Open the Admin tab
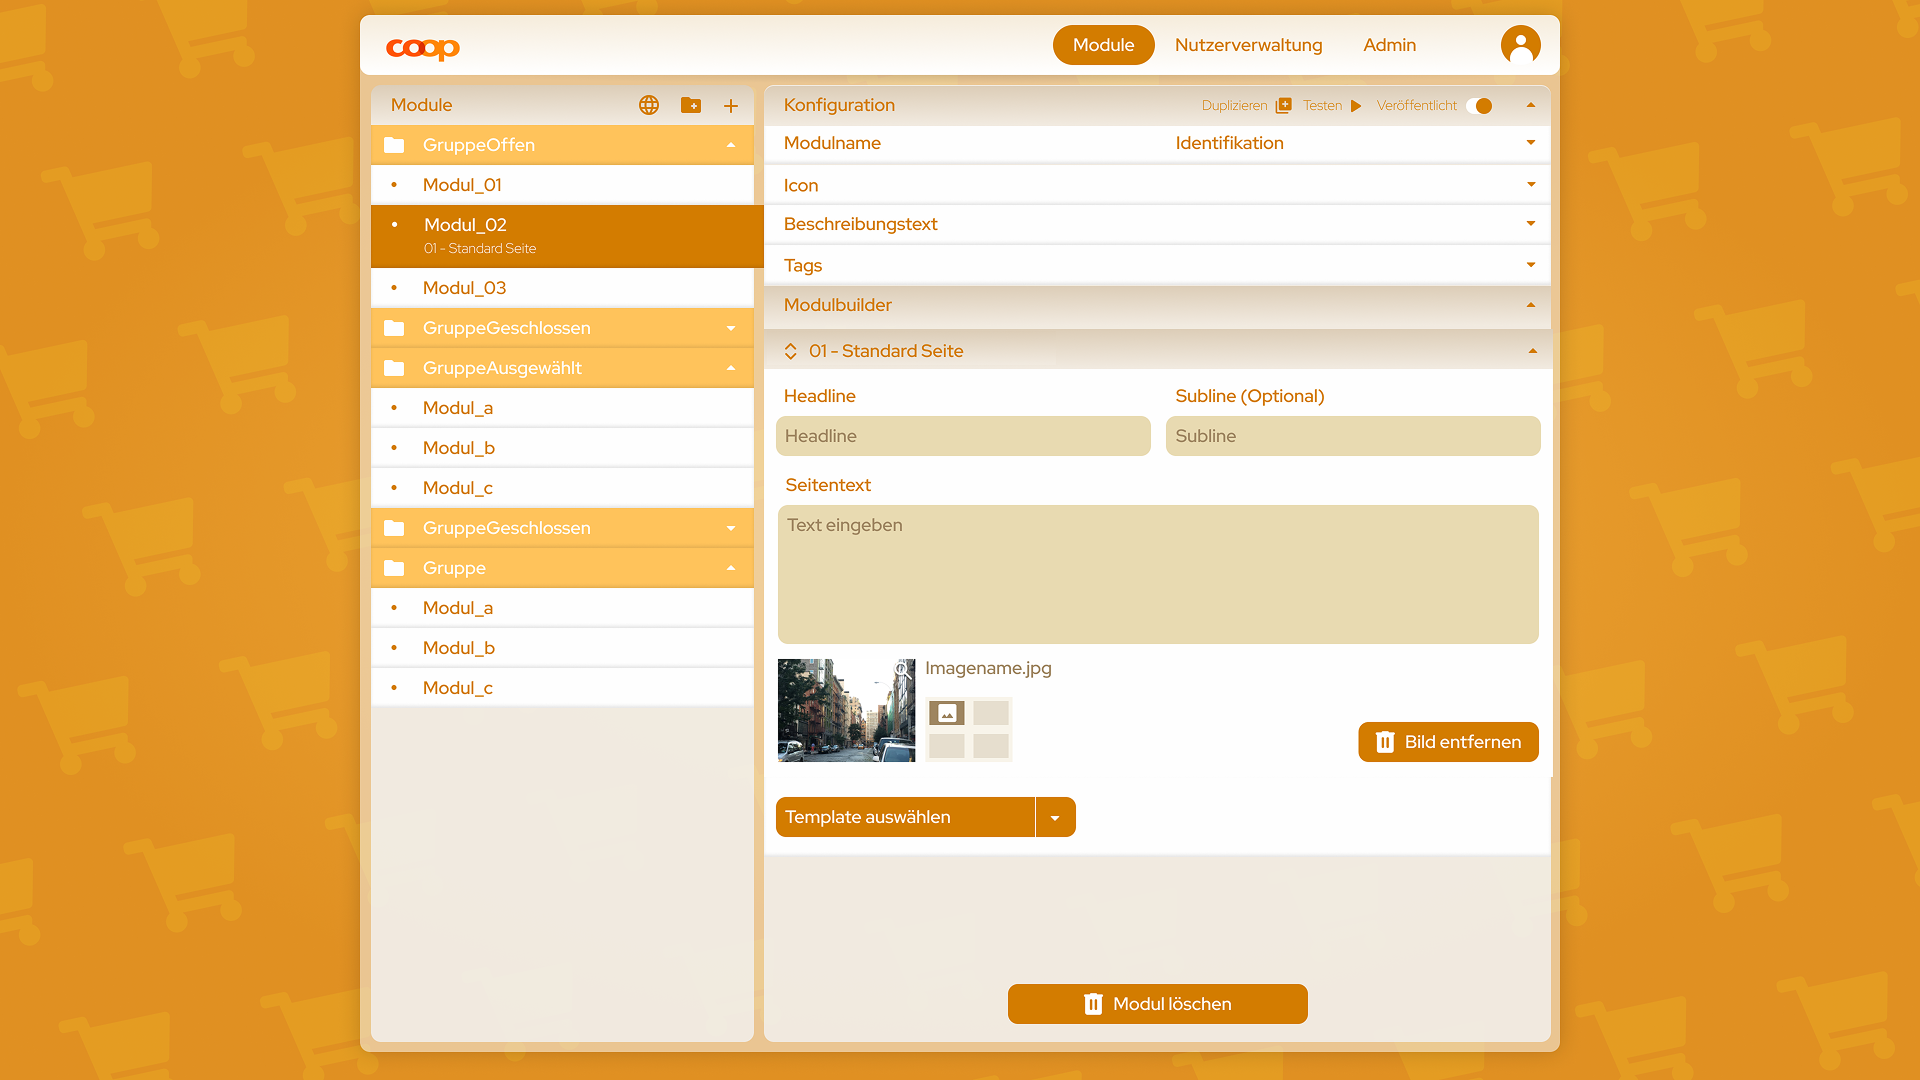The image size is (1920, 1080). click(1389, 45)
